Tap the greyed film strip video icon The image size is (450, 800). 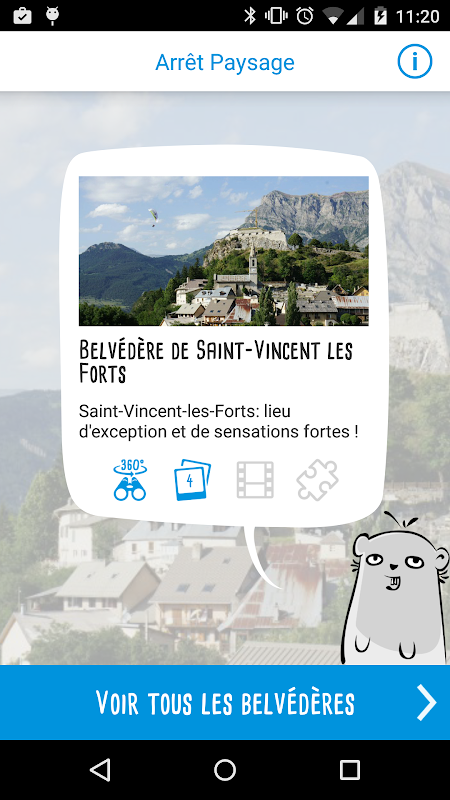[255, 480]
